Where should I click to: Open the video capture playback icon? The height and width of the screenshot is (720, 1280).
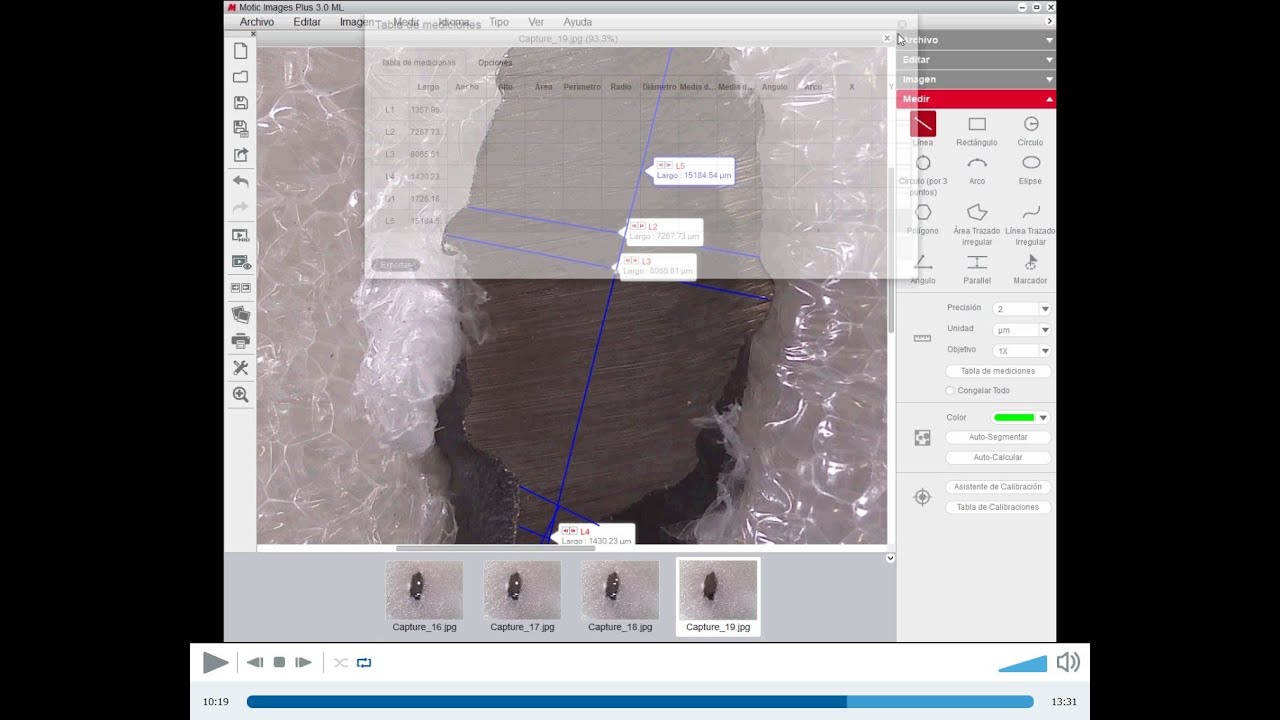pos(240,236)
